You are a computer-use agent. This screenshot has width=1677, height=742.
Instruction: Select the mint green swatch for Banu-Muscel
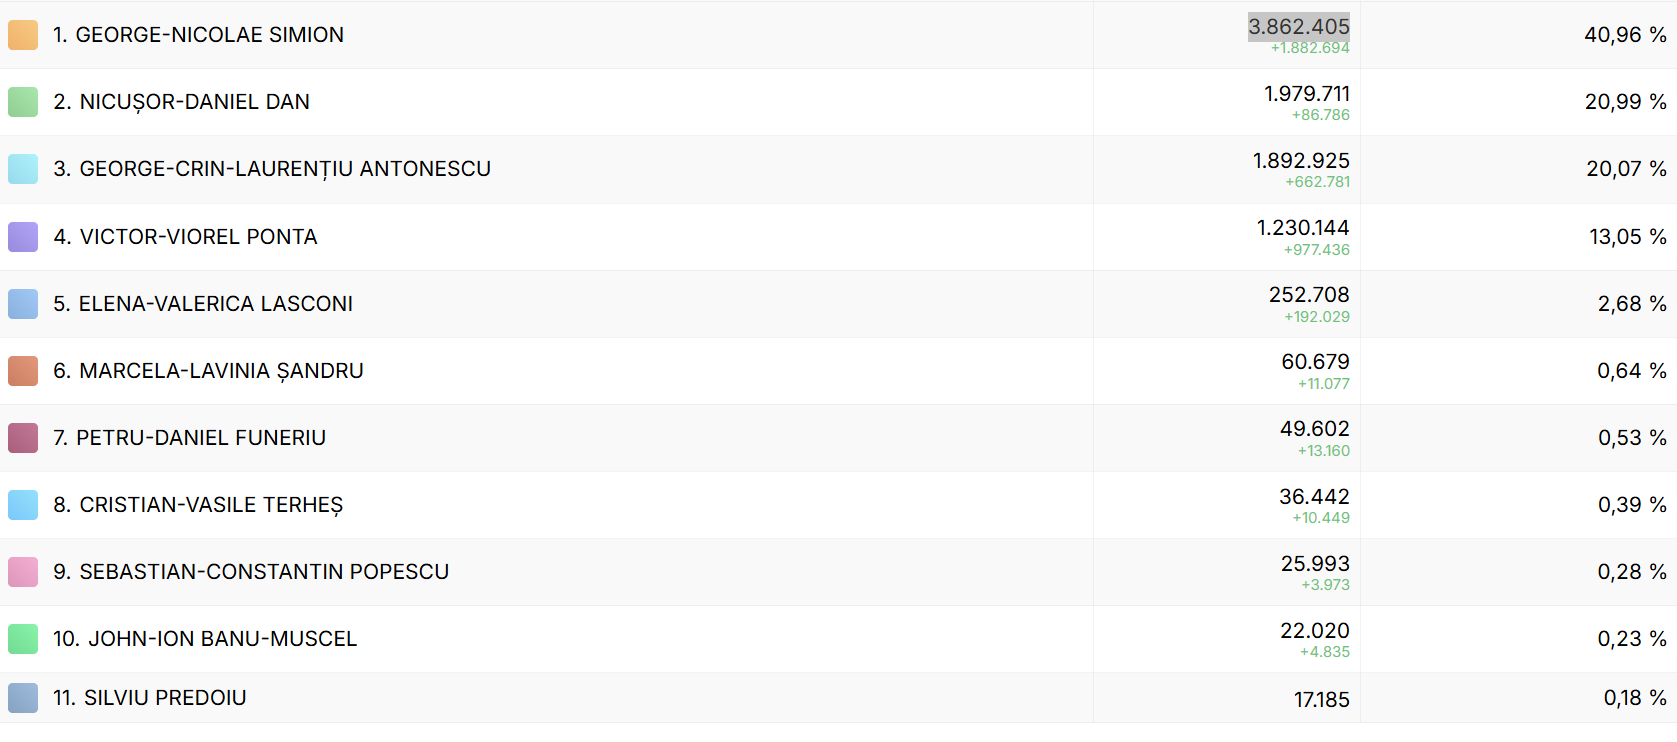point(22,639)
